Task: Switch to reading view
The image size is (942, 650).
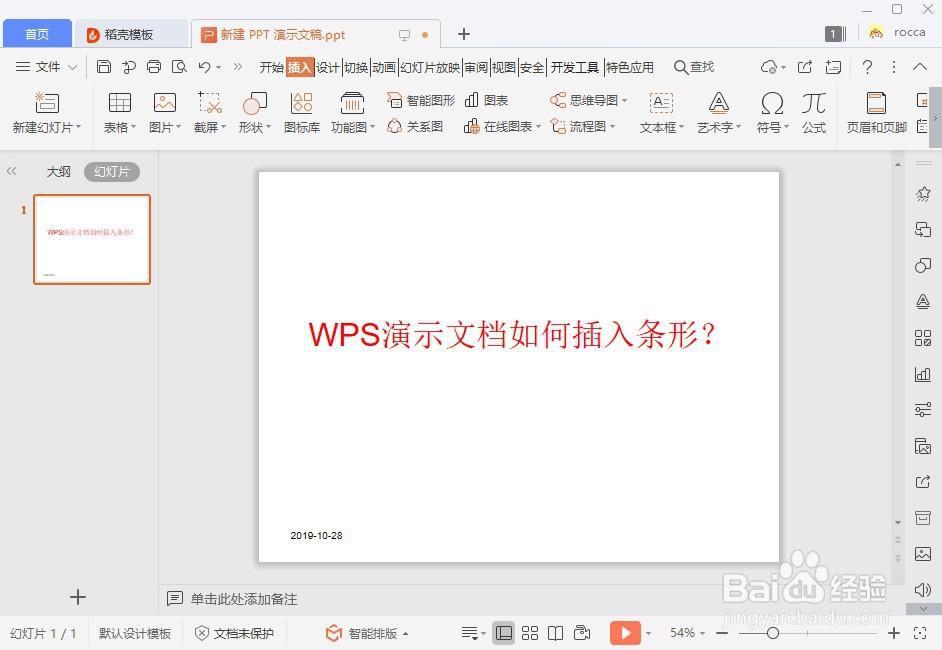Action: [556, 633]
